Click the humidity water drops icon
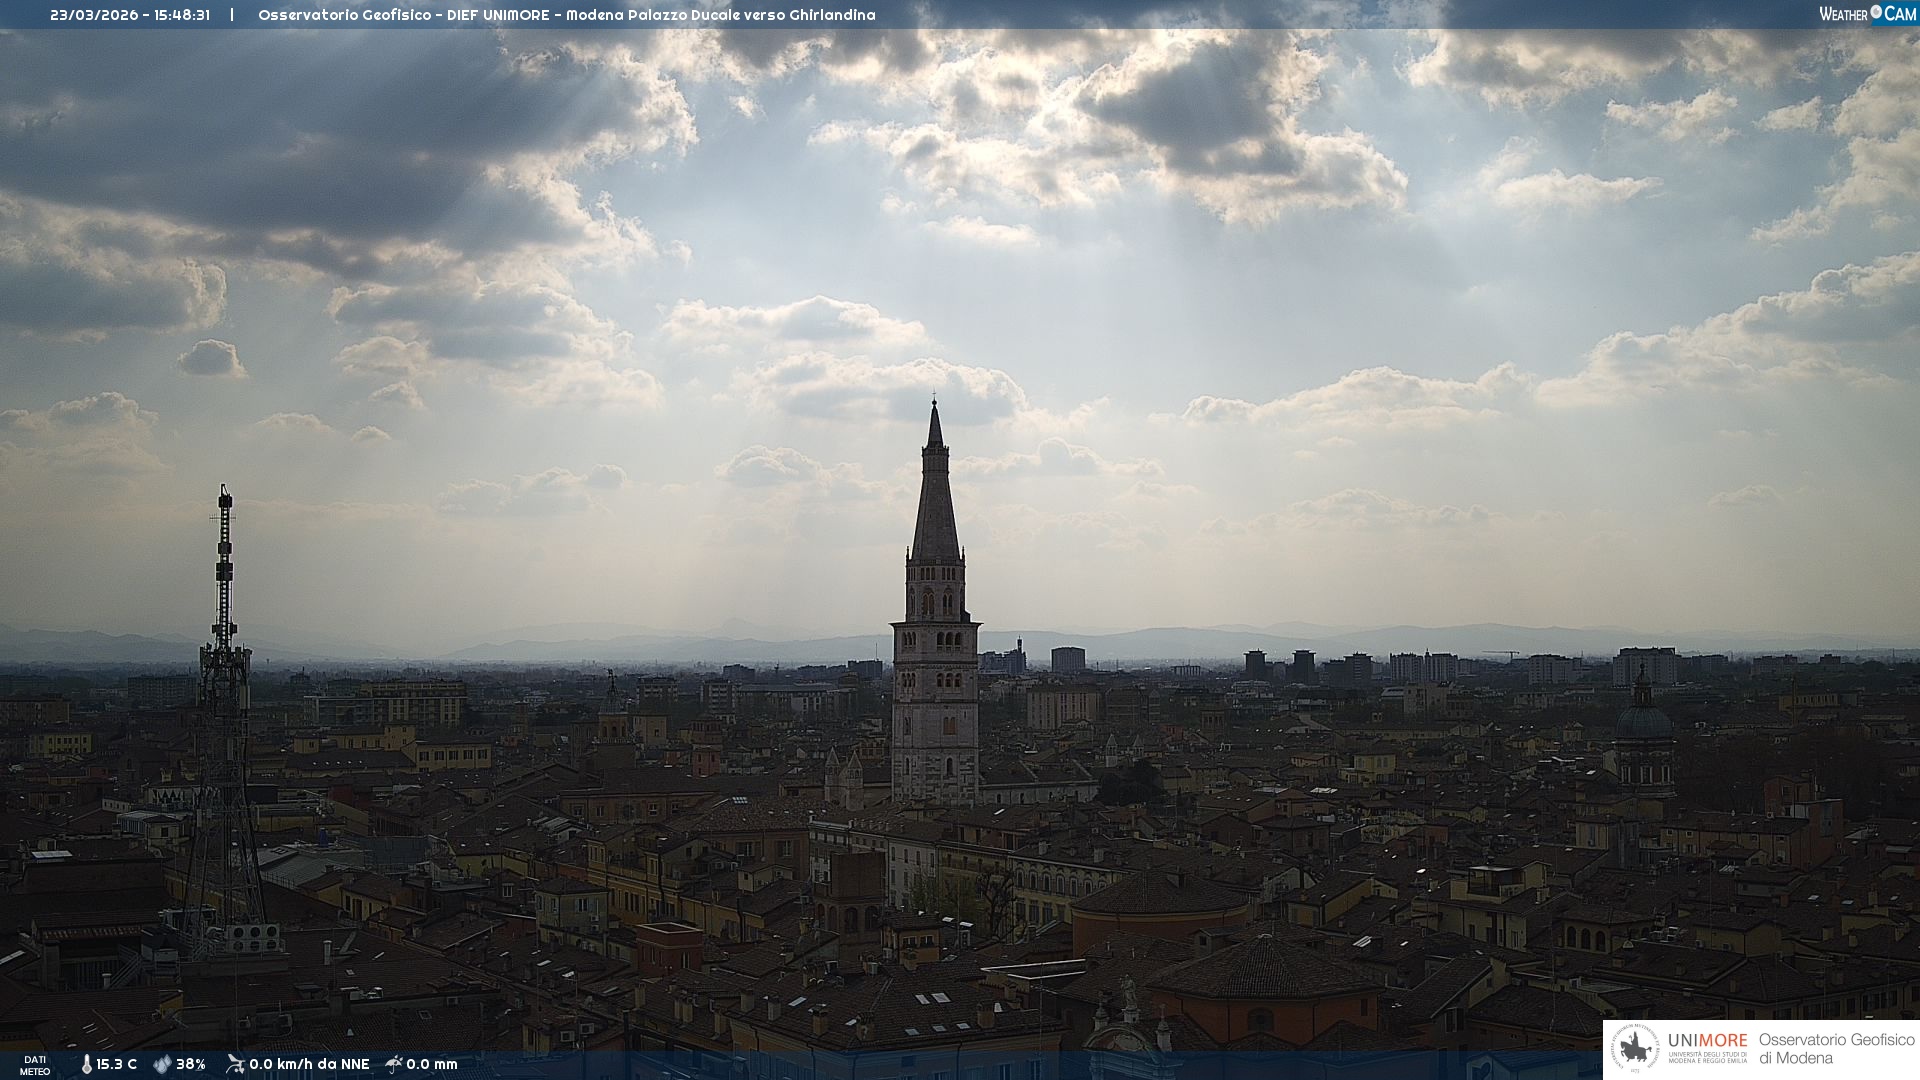The height and width of the screenshot is (1080, 1920). [162, 1064]
